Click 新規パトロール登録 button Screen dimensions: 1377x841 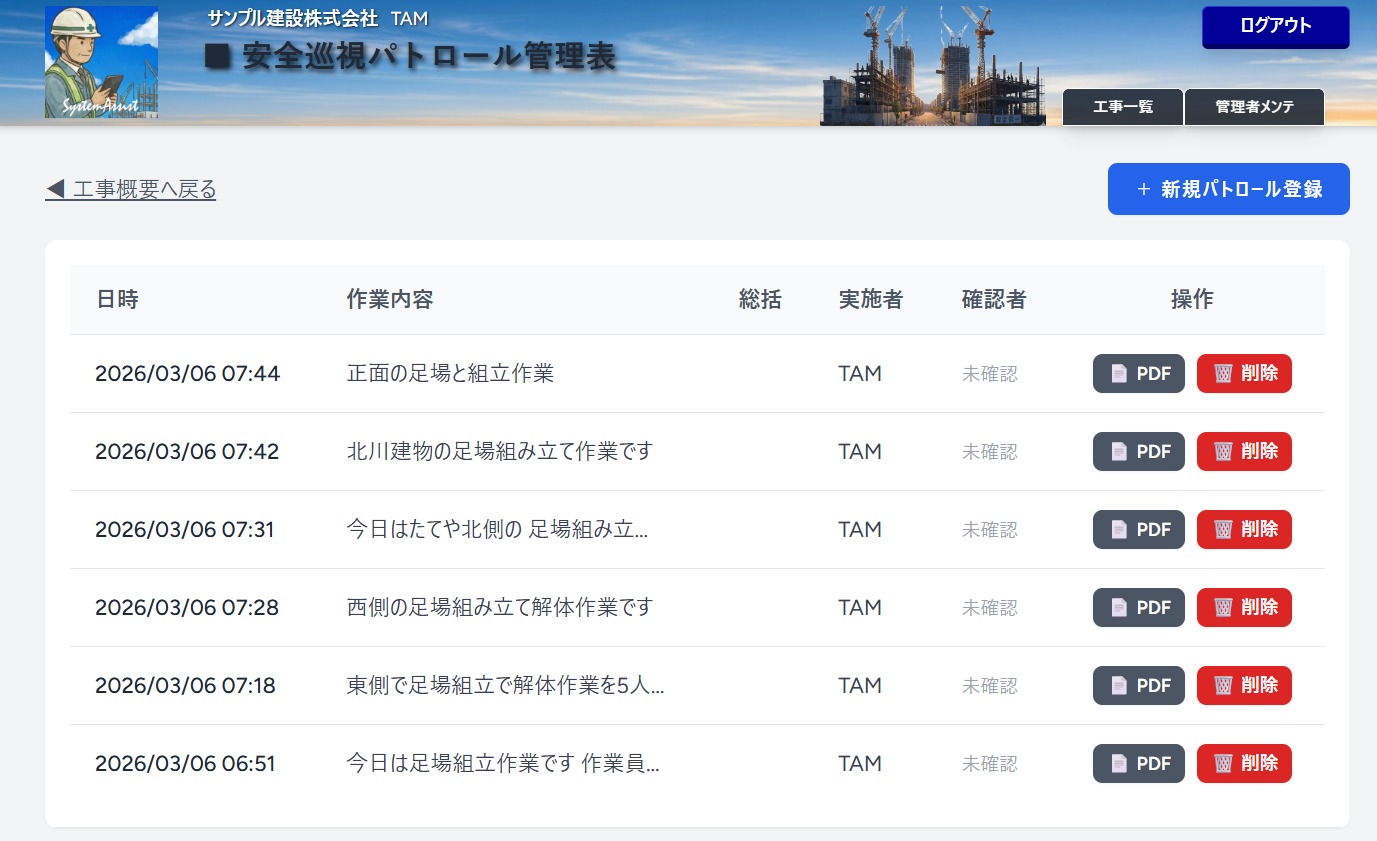1228,189
